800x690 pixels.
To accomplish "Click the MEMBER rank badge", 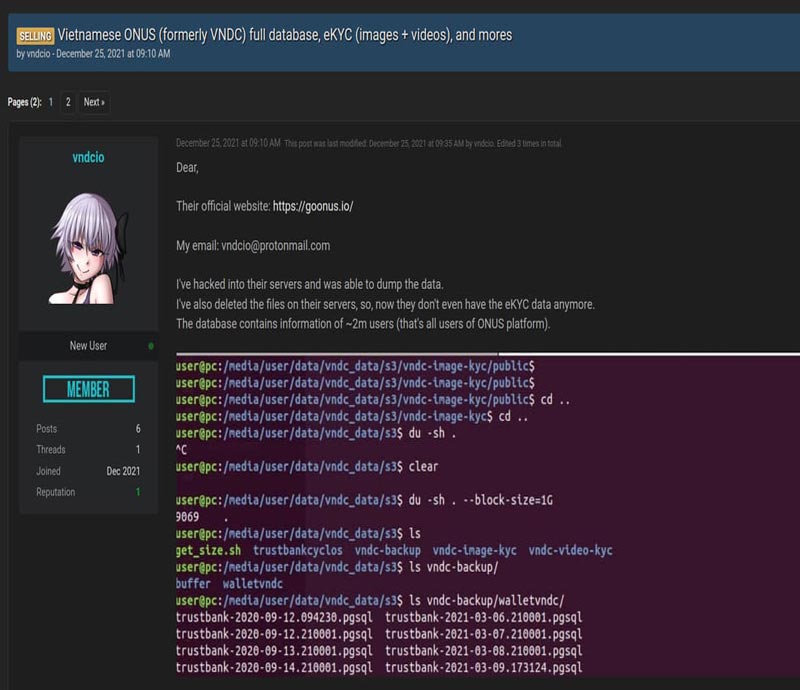I will [x=89, y=389].
